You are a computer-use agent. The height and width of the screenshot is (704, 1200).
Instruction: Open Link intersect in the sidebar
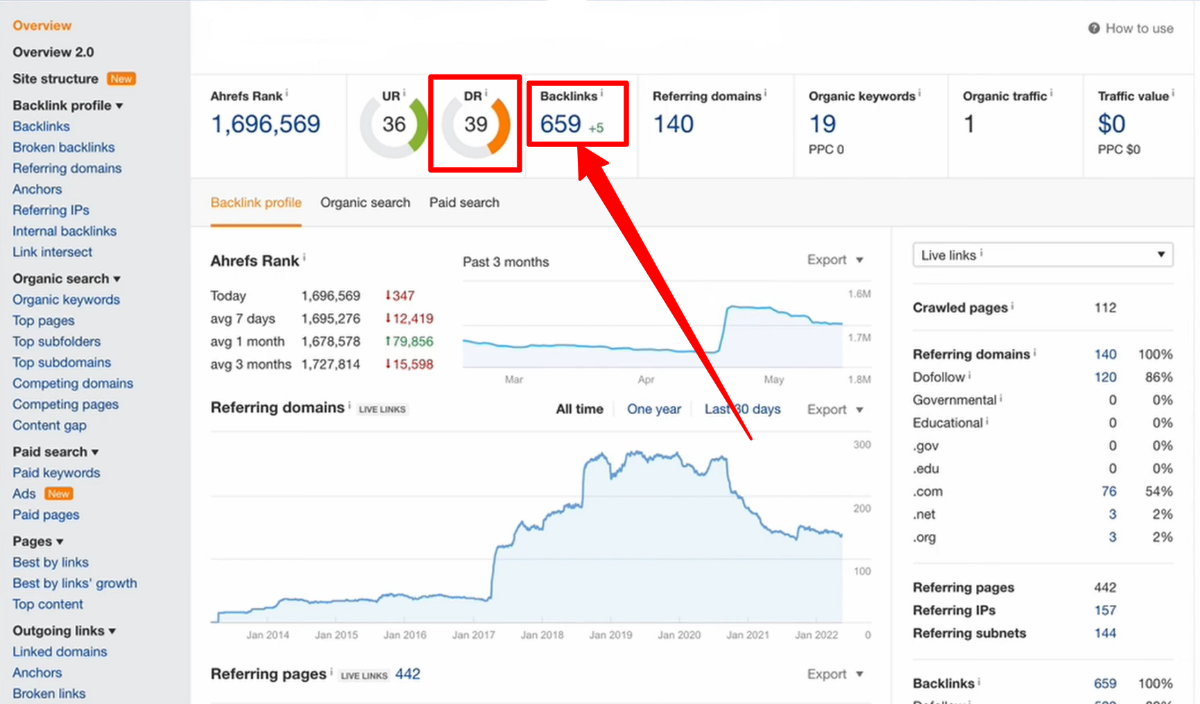(52, 253)
